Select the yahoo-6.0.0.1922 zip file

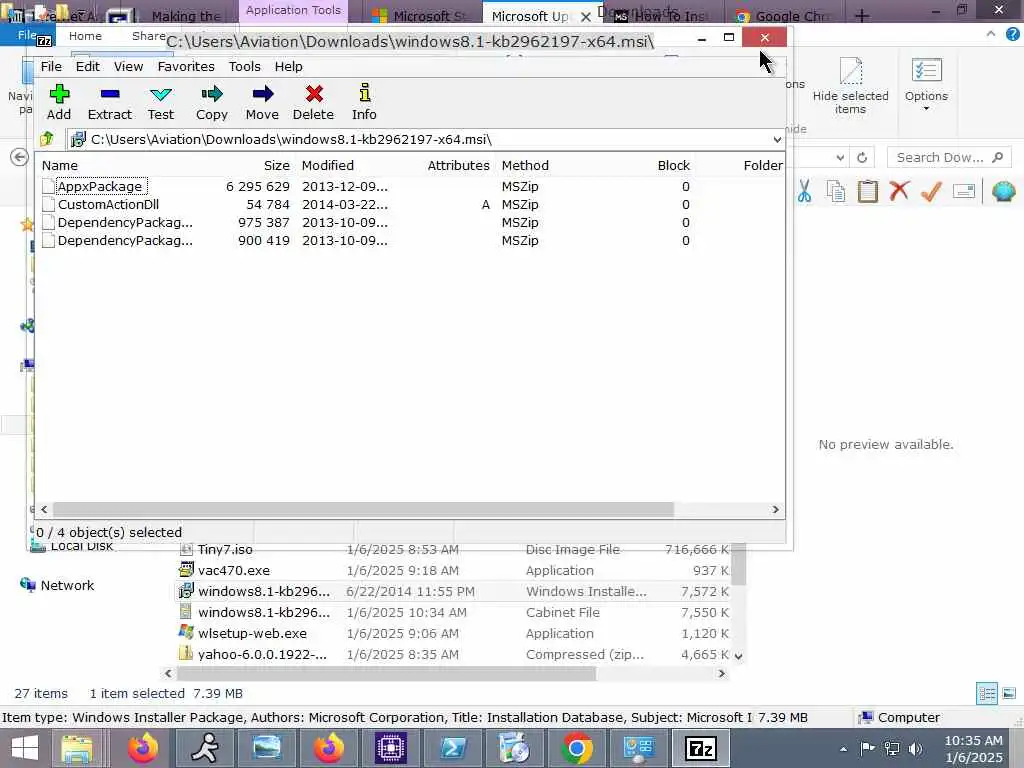[x=263, y=654]
